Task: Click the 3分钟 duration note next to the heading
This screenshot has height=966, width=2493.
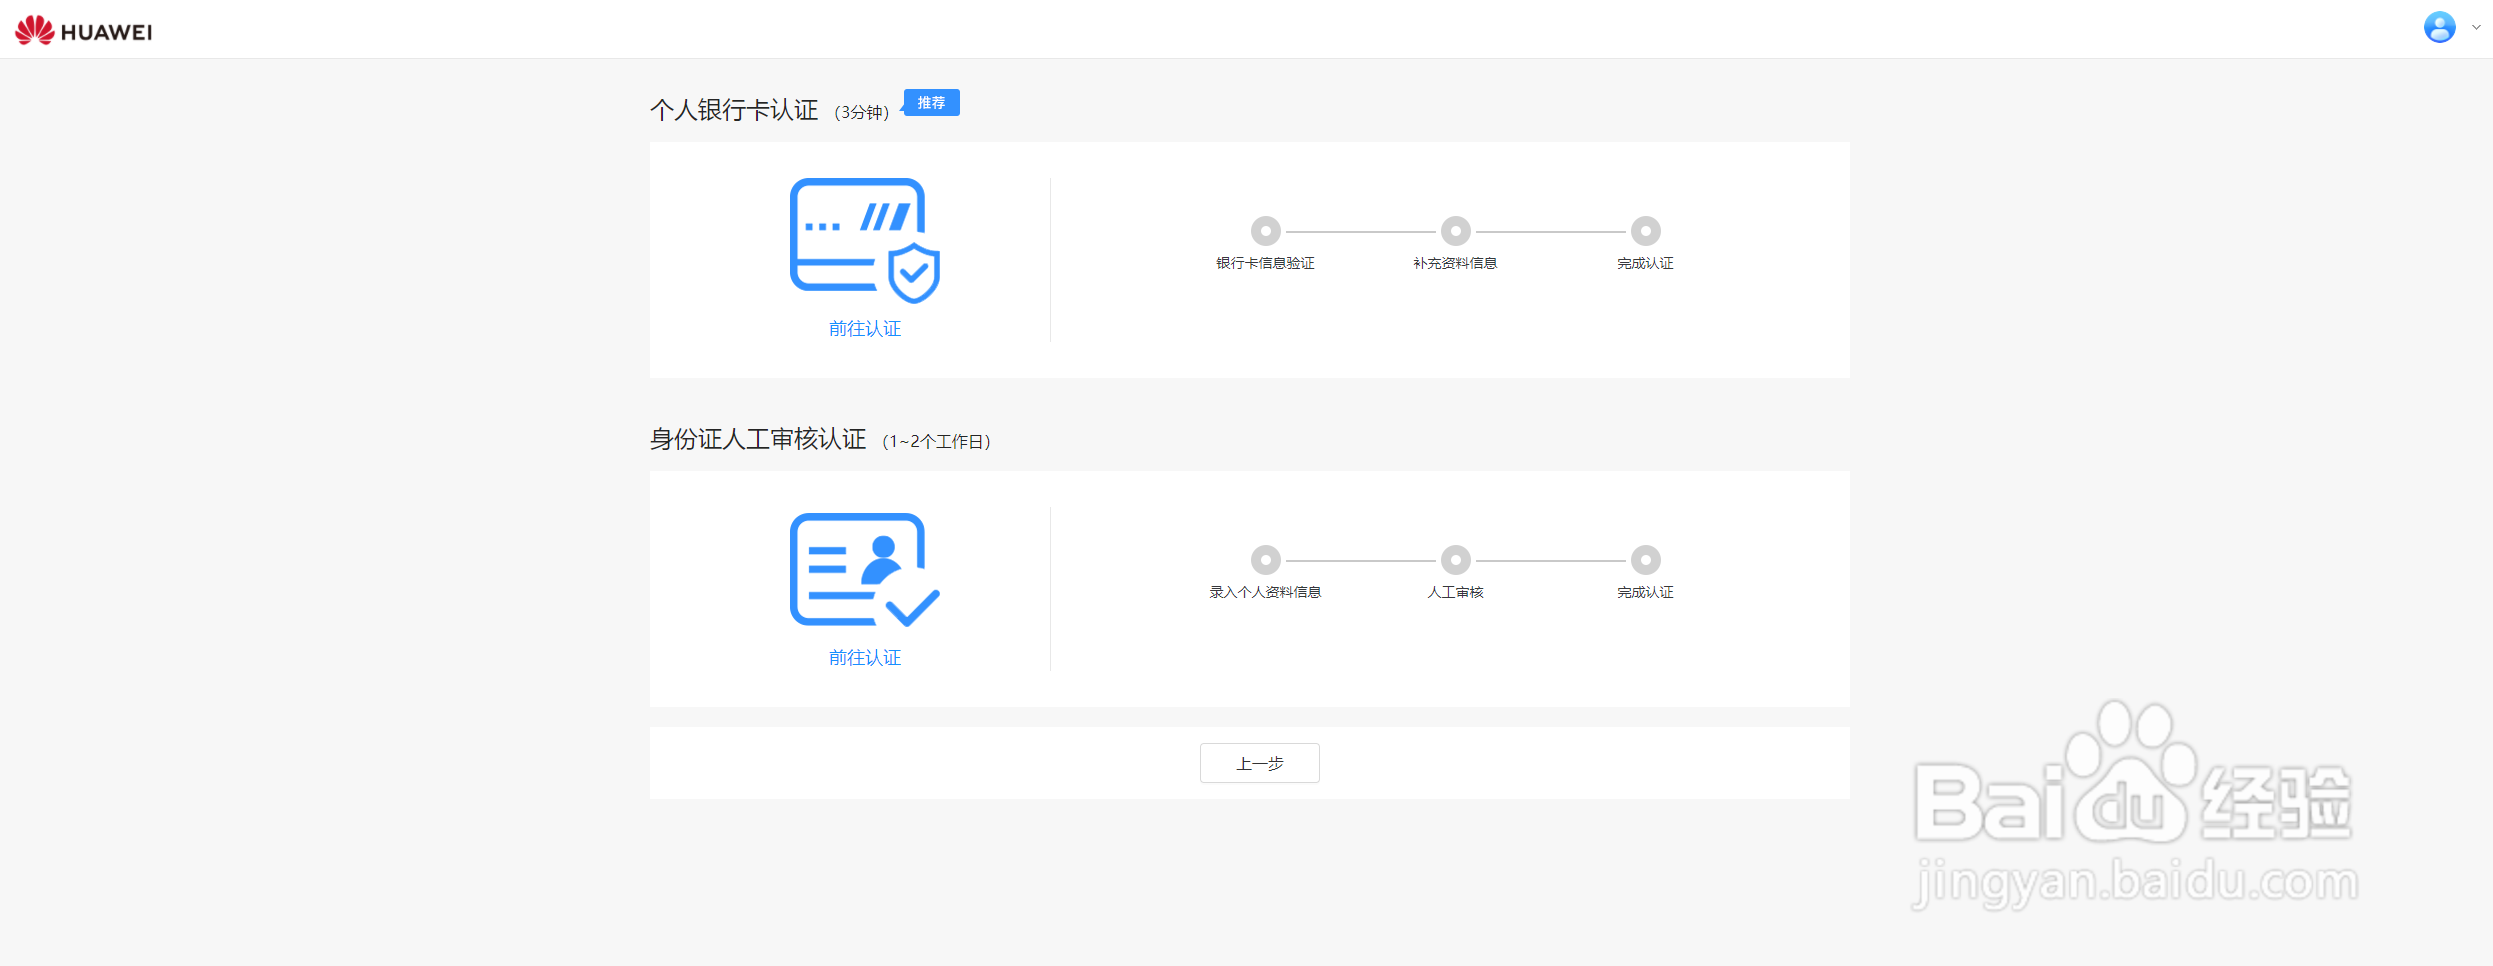Action: pyautogui.click(x=863, y=112)
